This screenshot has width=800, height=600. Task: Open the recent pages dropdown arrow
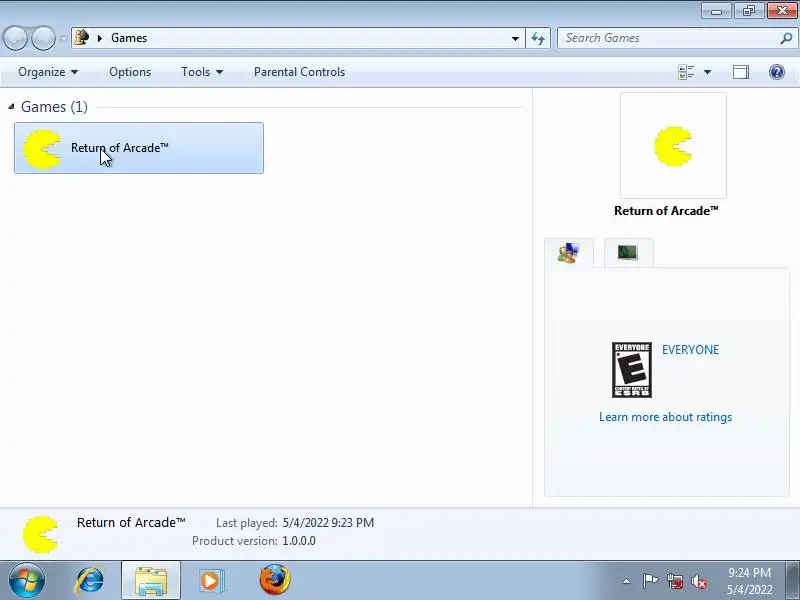[63, 38]
